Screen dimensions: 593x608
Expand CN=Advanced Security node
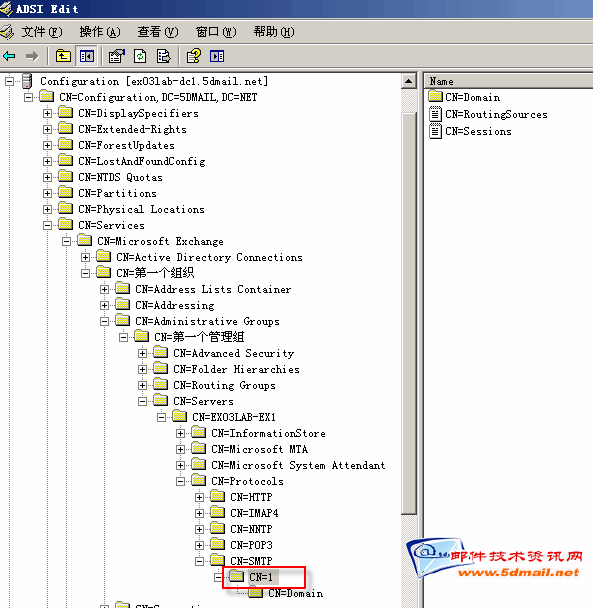[142, 353]
